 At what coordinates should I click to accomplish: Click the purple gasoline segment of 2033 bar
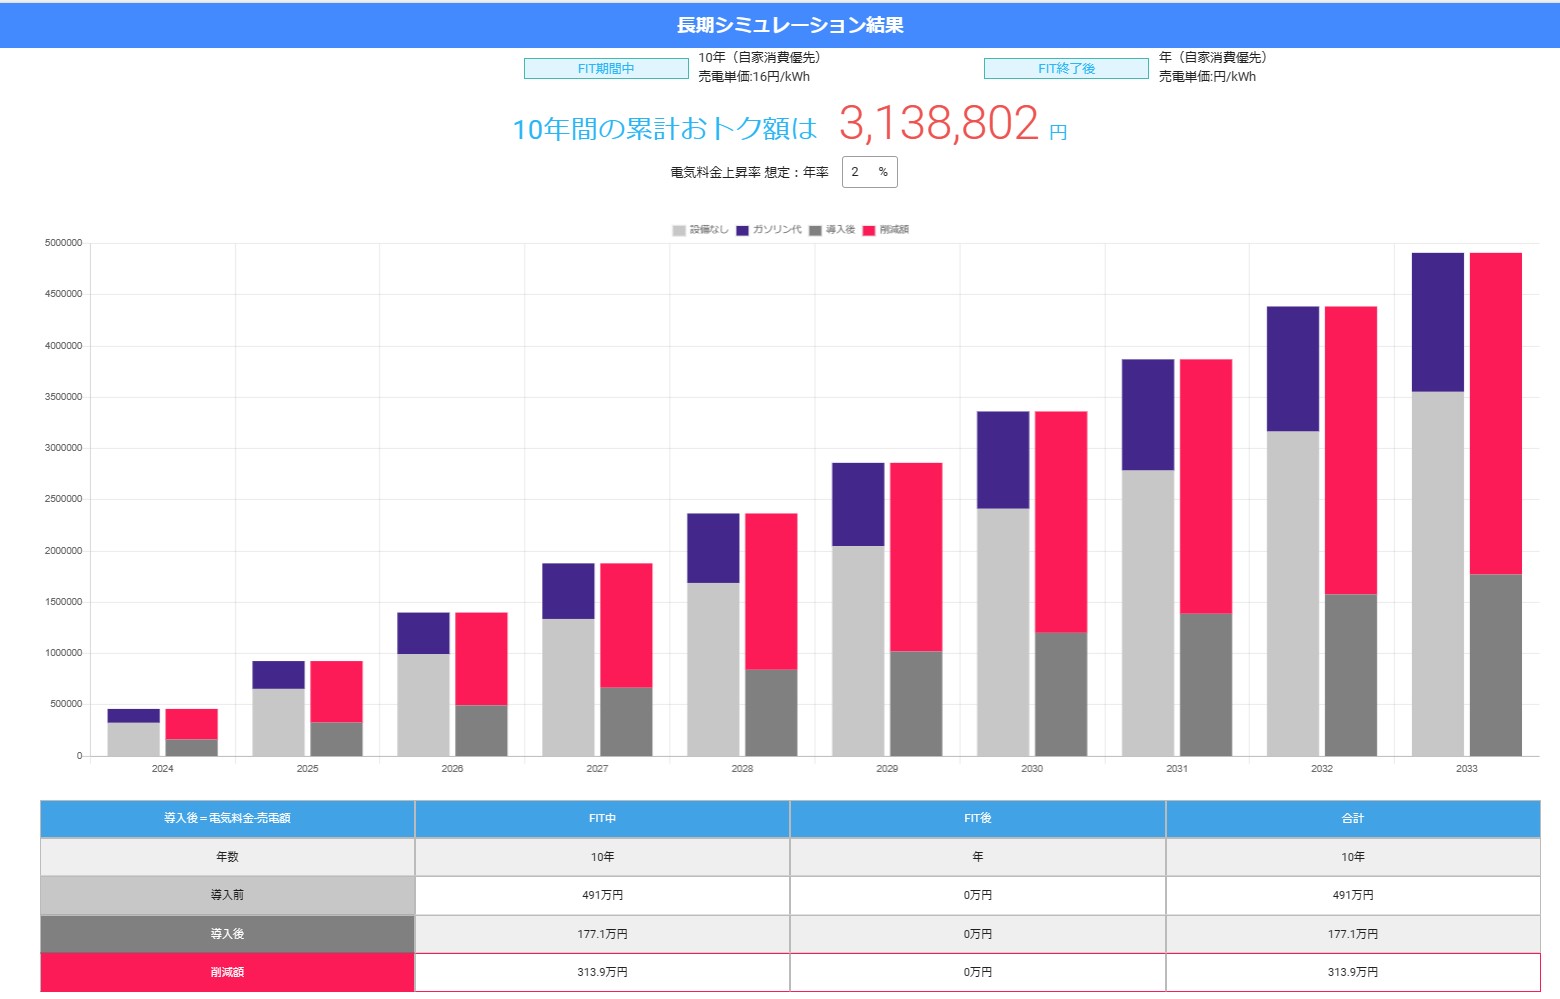1438,322
